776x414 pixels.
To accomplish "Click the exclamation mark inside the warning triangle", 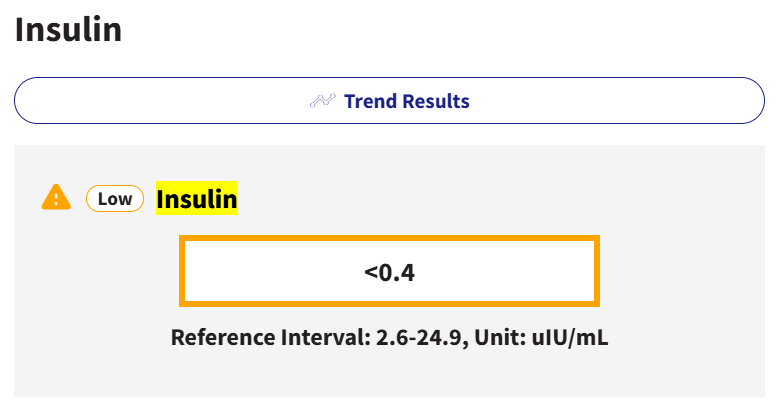I will point(56,199).
